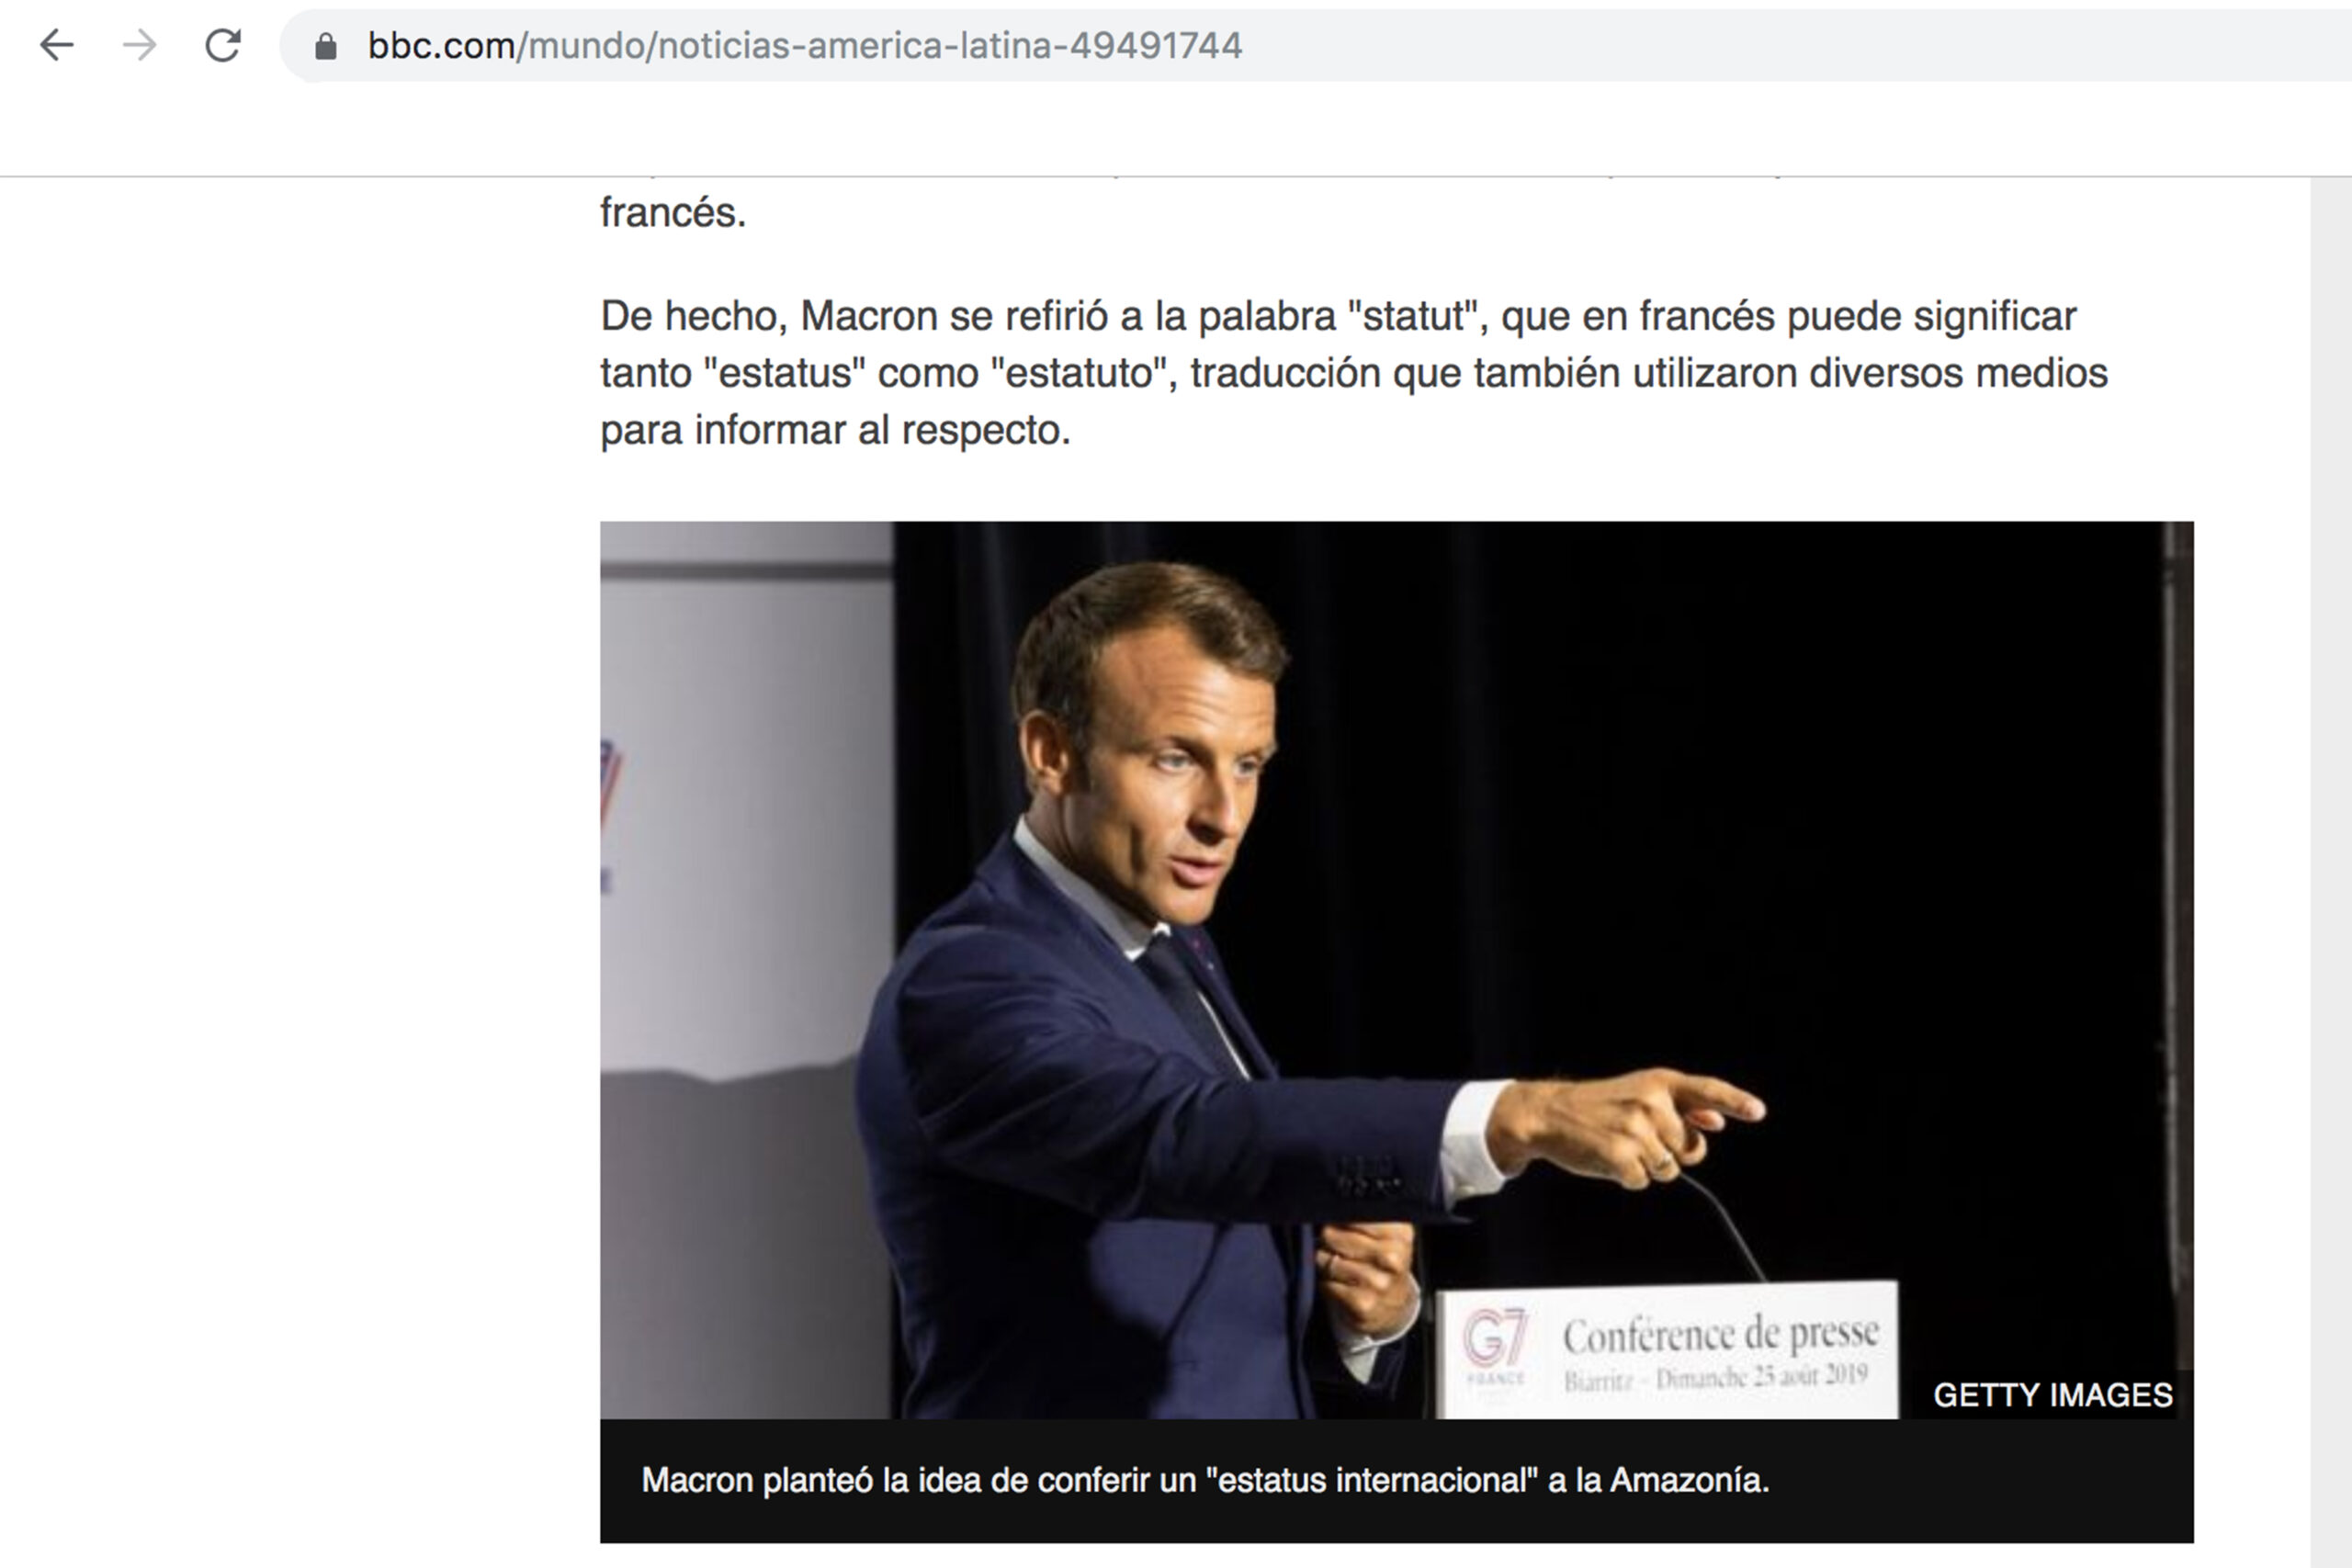Image resolution: width=2352 pixels, height=1568 pixels.
Task: Focus the address bar showing bbc.com/mundo
Action: (1315, 45)
